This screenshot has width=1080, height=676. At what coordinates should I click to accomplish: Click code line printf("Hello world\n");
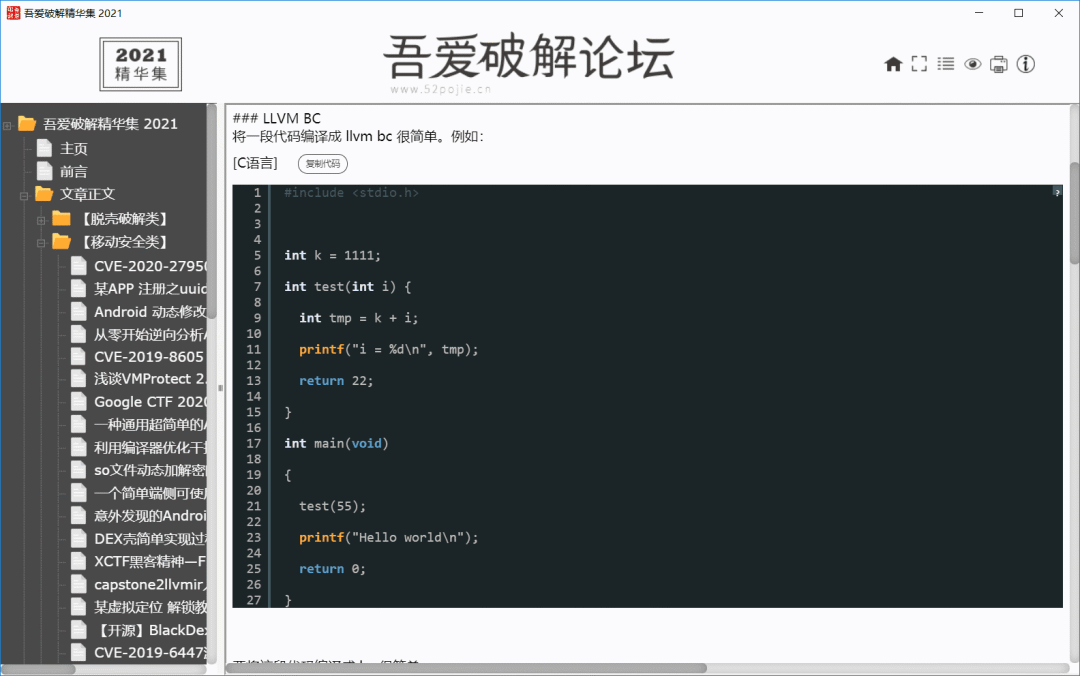(x=388, y=537)
